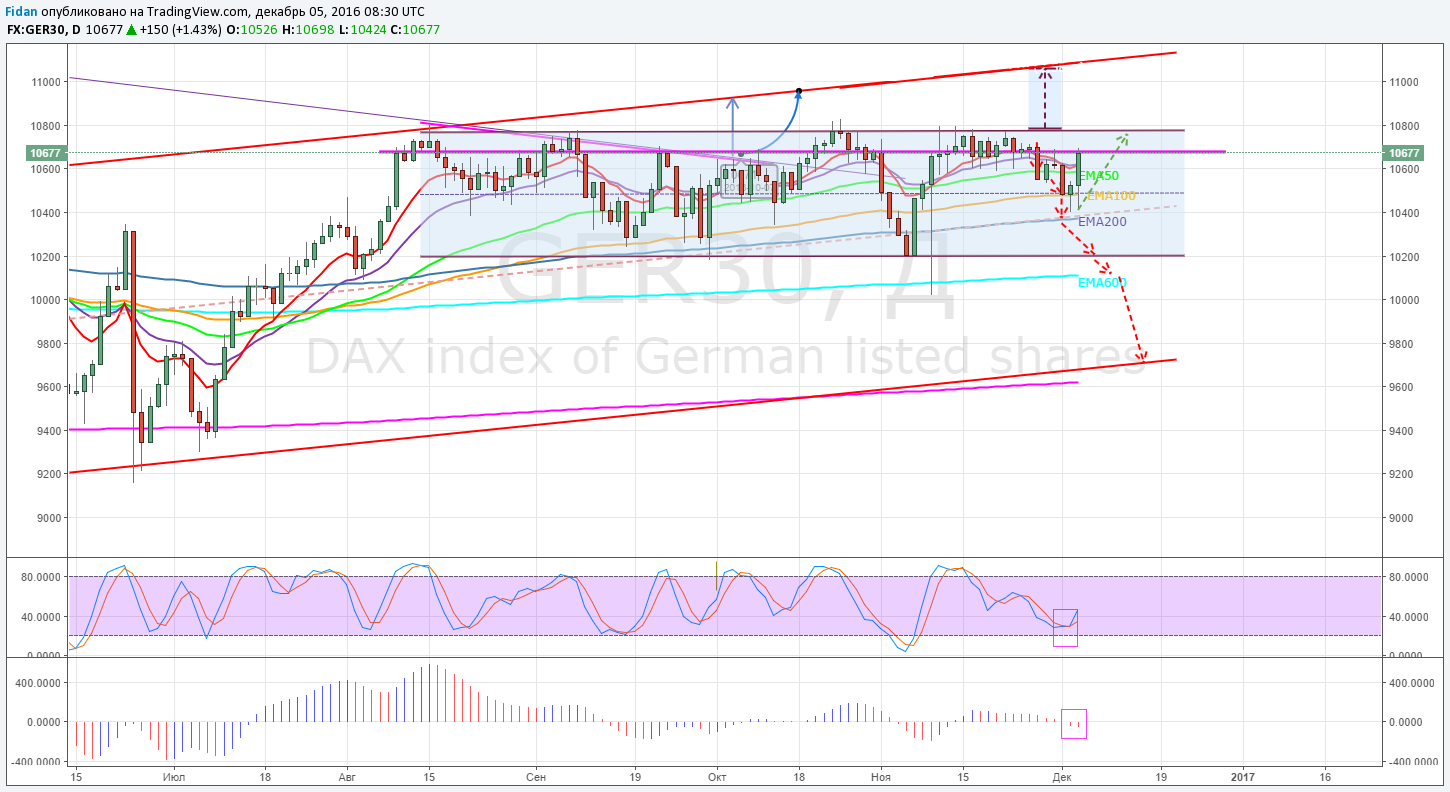Click the Окт label on time axis
Viewport: 1450px width, 792px height.
tap(716, 776)
